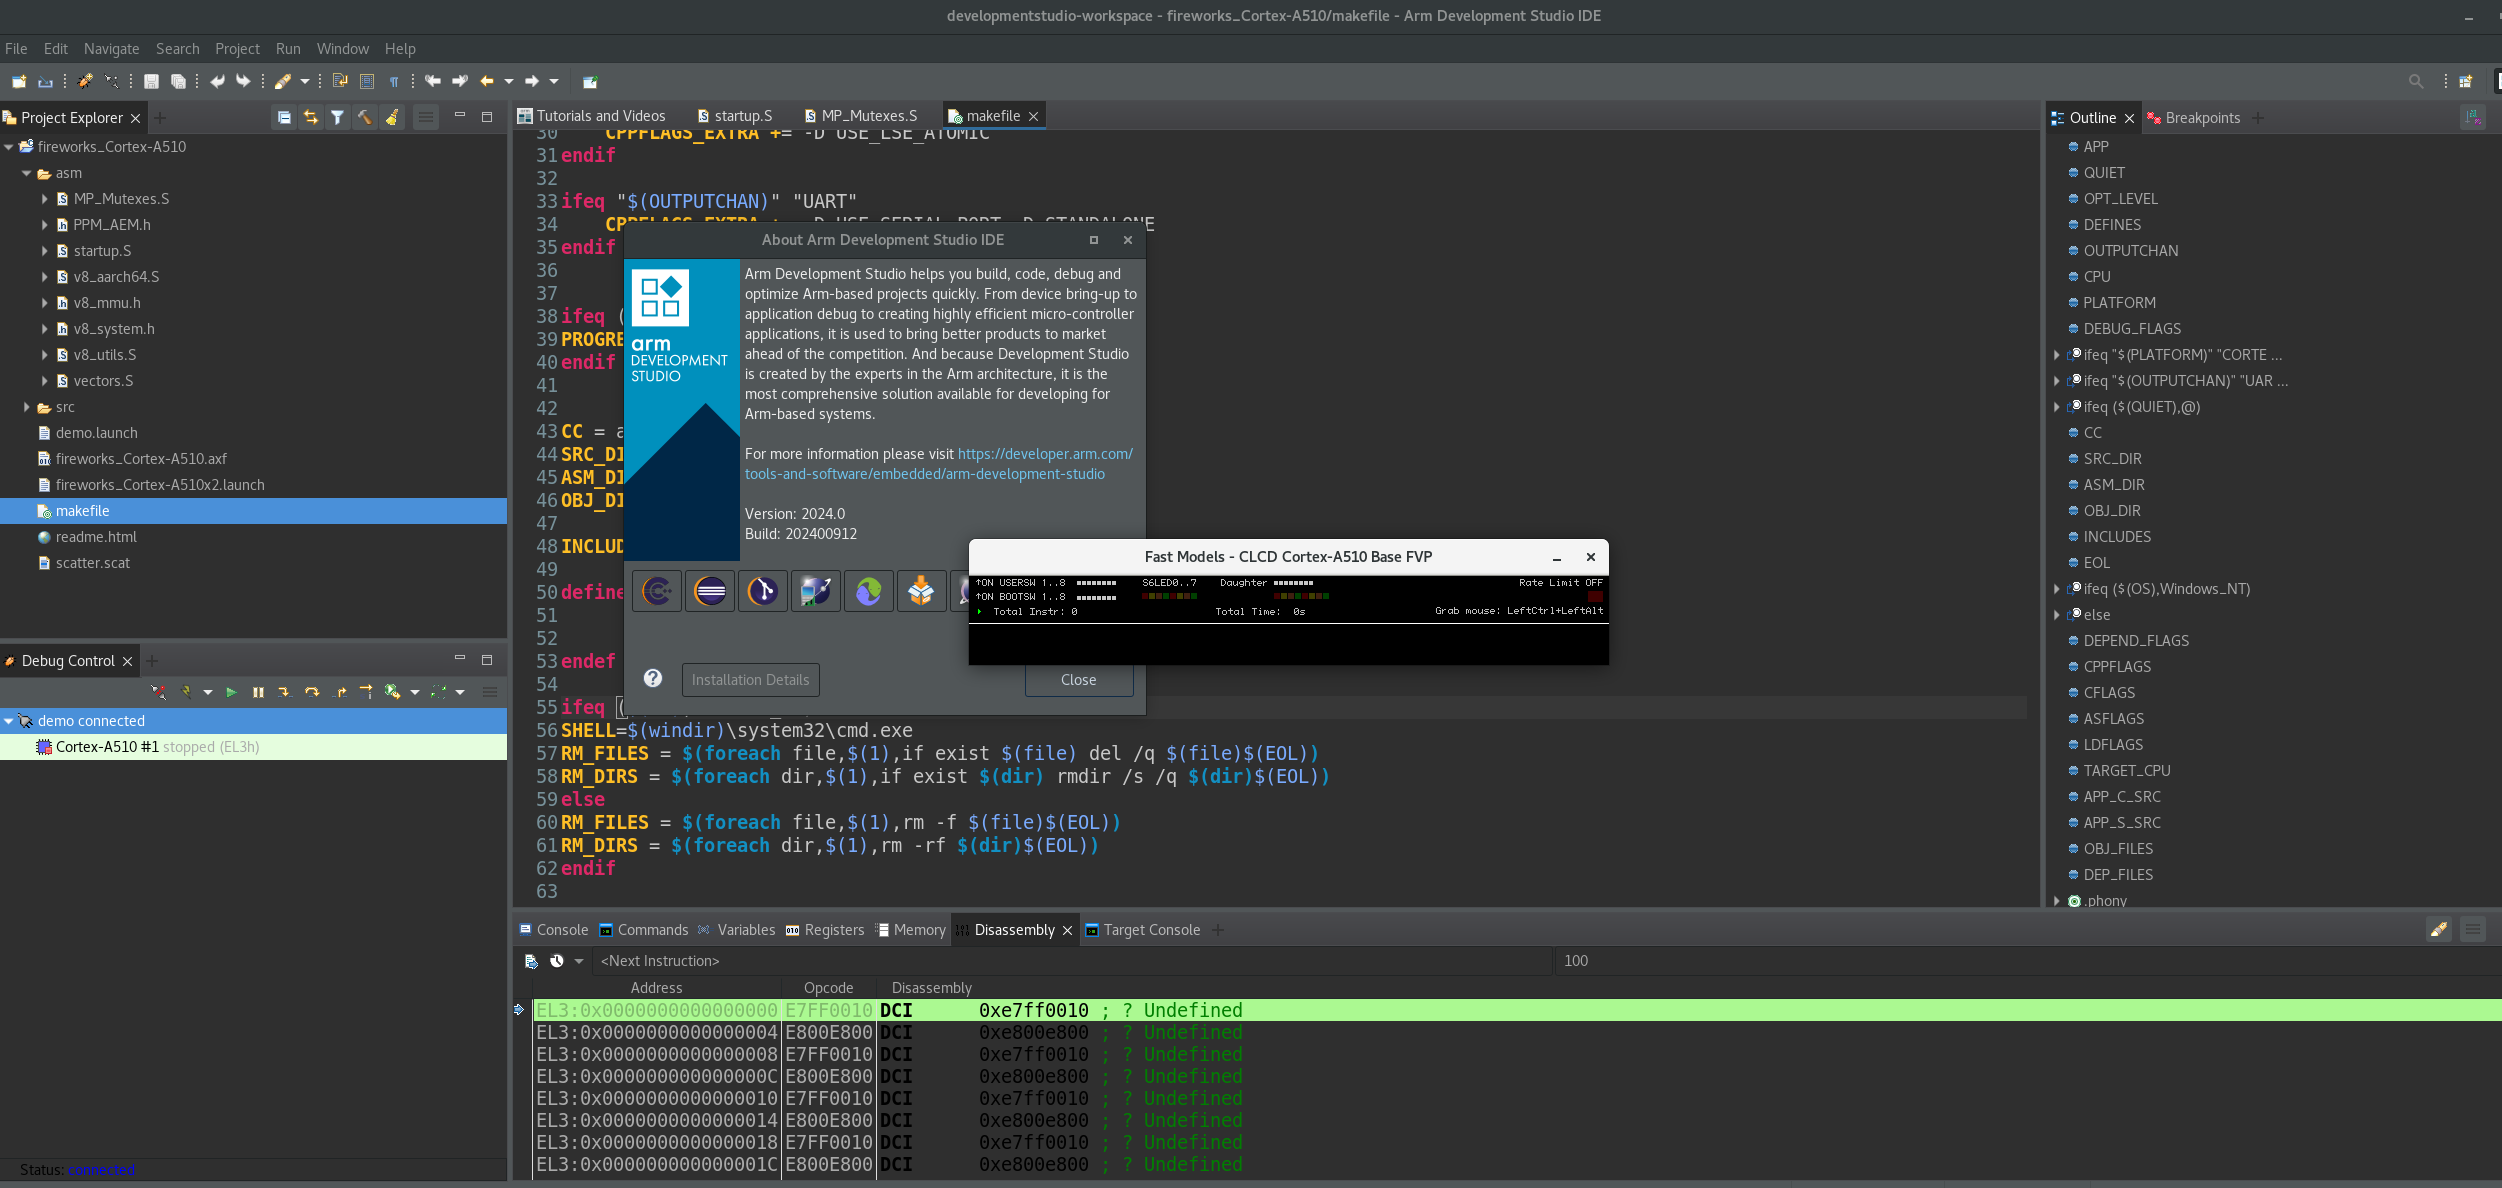Open the Navigate menu
Image resolution: width=2502 pixels, height=1188 pixels.
112,49
